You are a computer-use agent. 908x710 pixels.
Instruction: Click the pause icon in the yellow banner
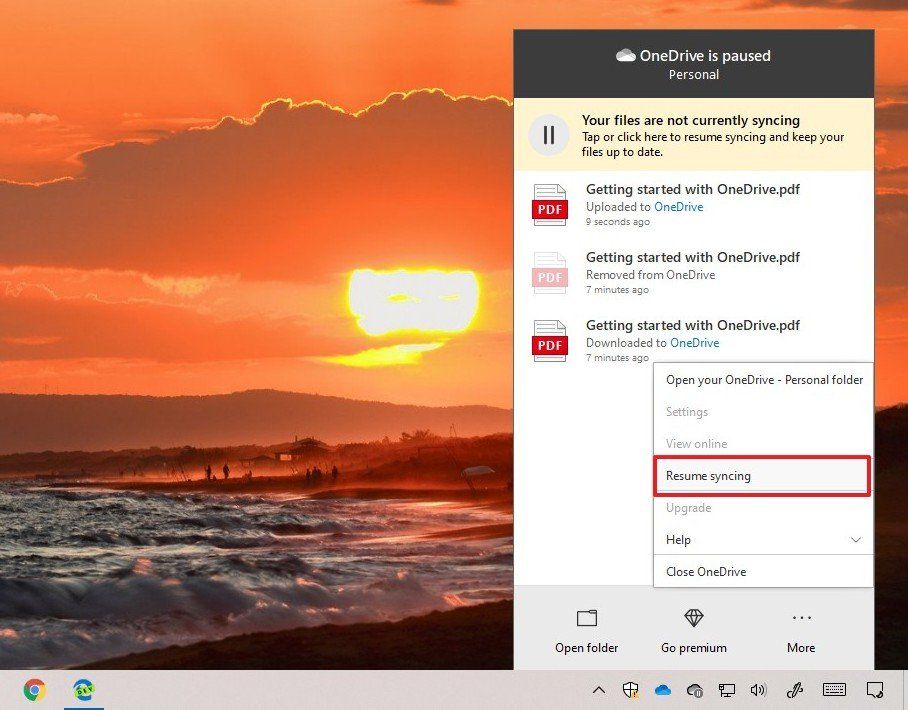click(548, 134)
